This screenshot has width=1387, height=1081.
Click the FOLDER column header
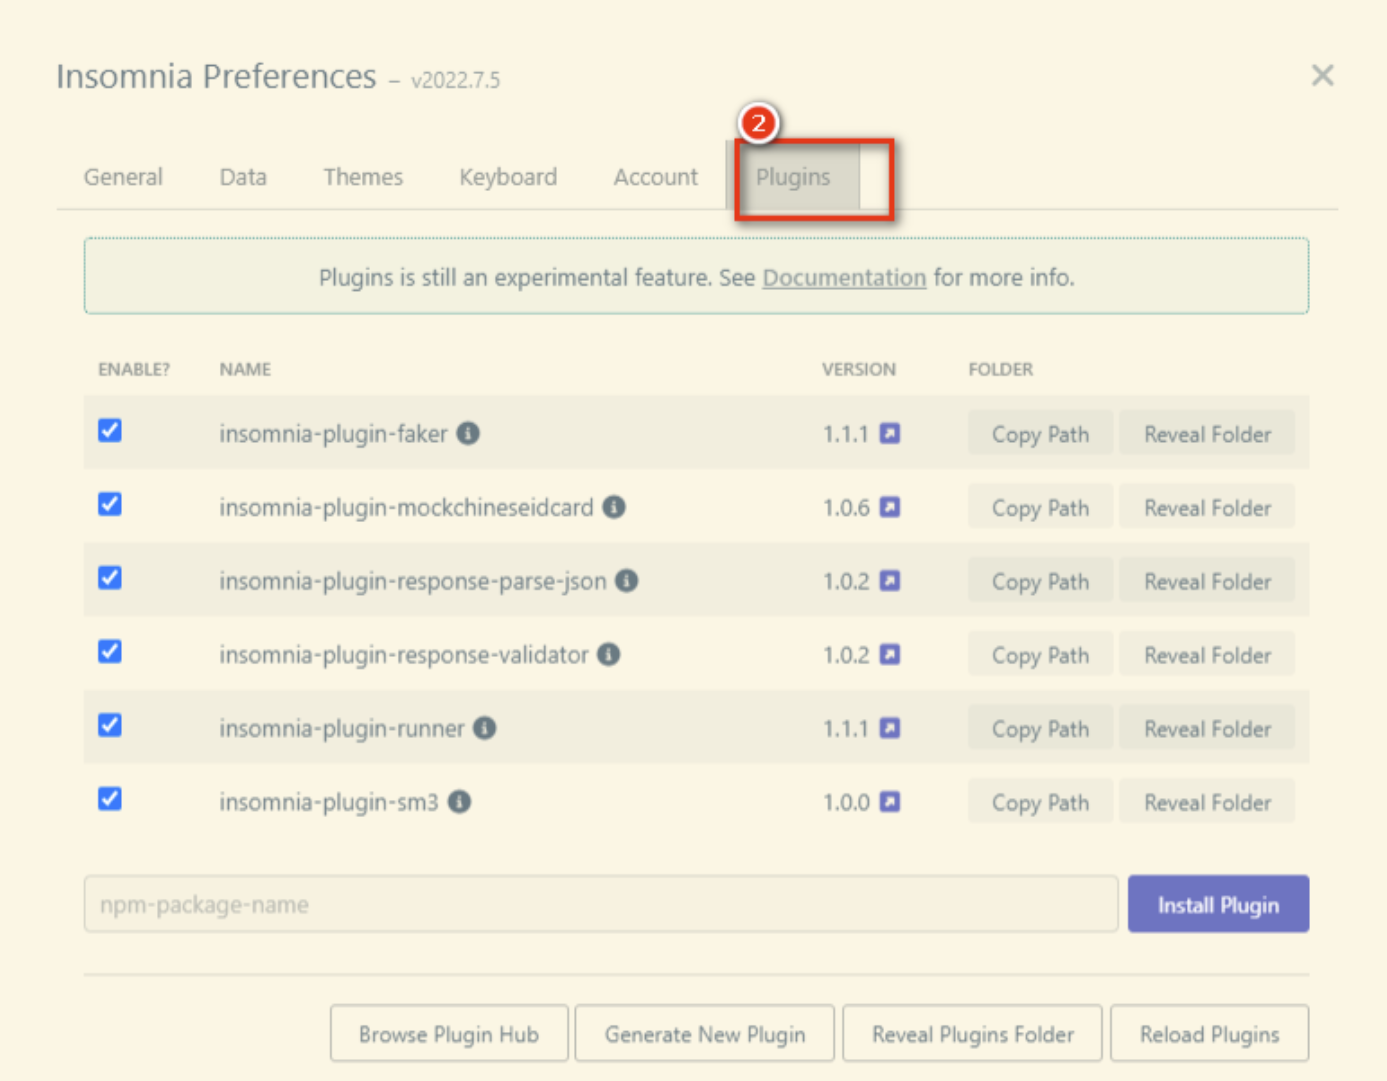[x=1000, y=369]
